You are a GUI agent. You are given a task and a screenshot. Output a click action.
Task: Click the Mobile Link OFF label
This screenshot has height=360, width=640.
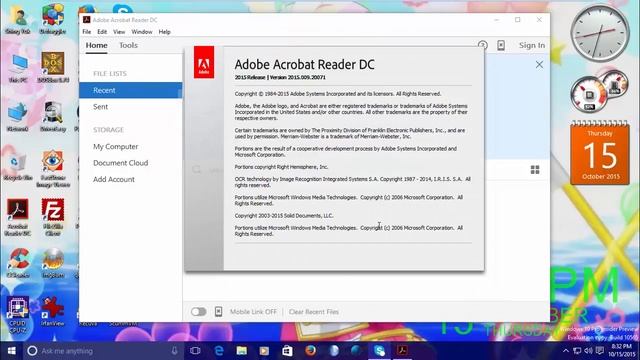(253, 311)
